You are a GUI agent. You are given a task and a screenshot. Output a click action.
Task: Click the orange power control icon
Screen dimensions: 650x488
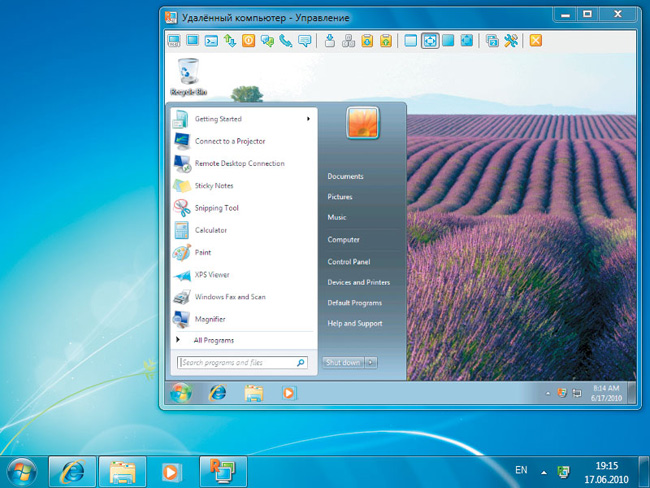(248, 41)
